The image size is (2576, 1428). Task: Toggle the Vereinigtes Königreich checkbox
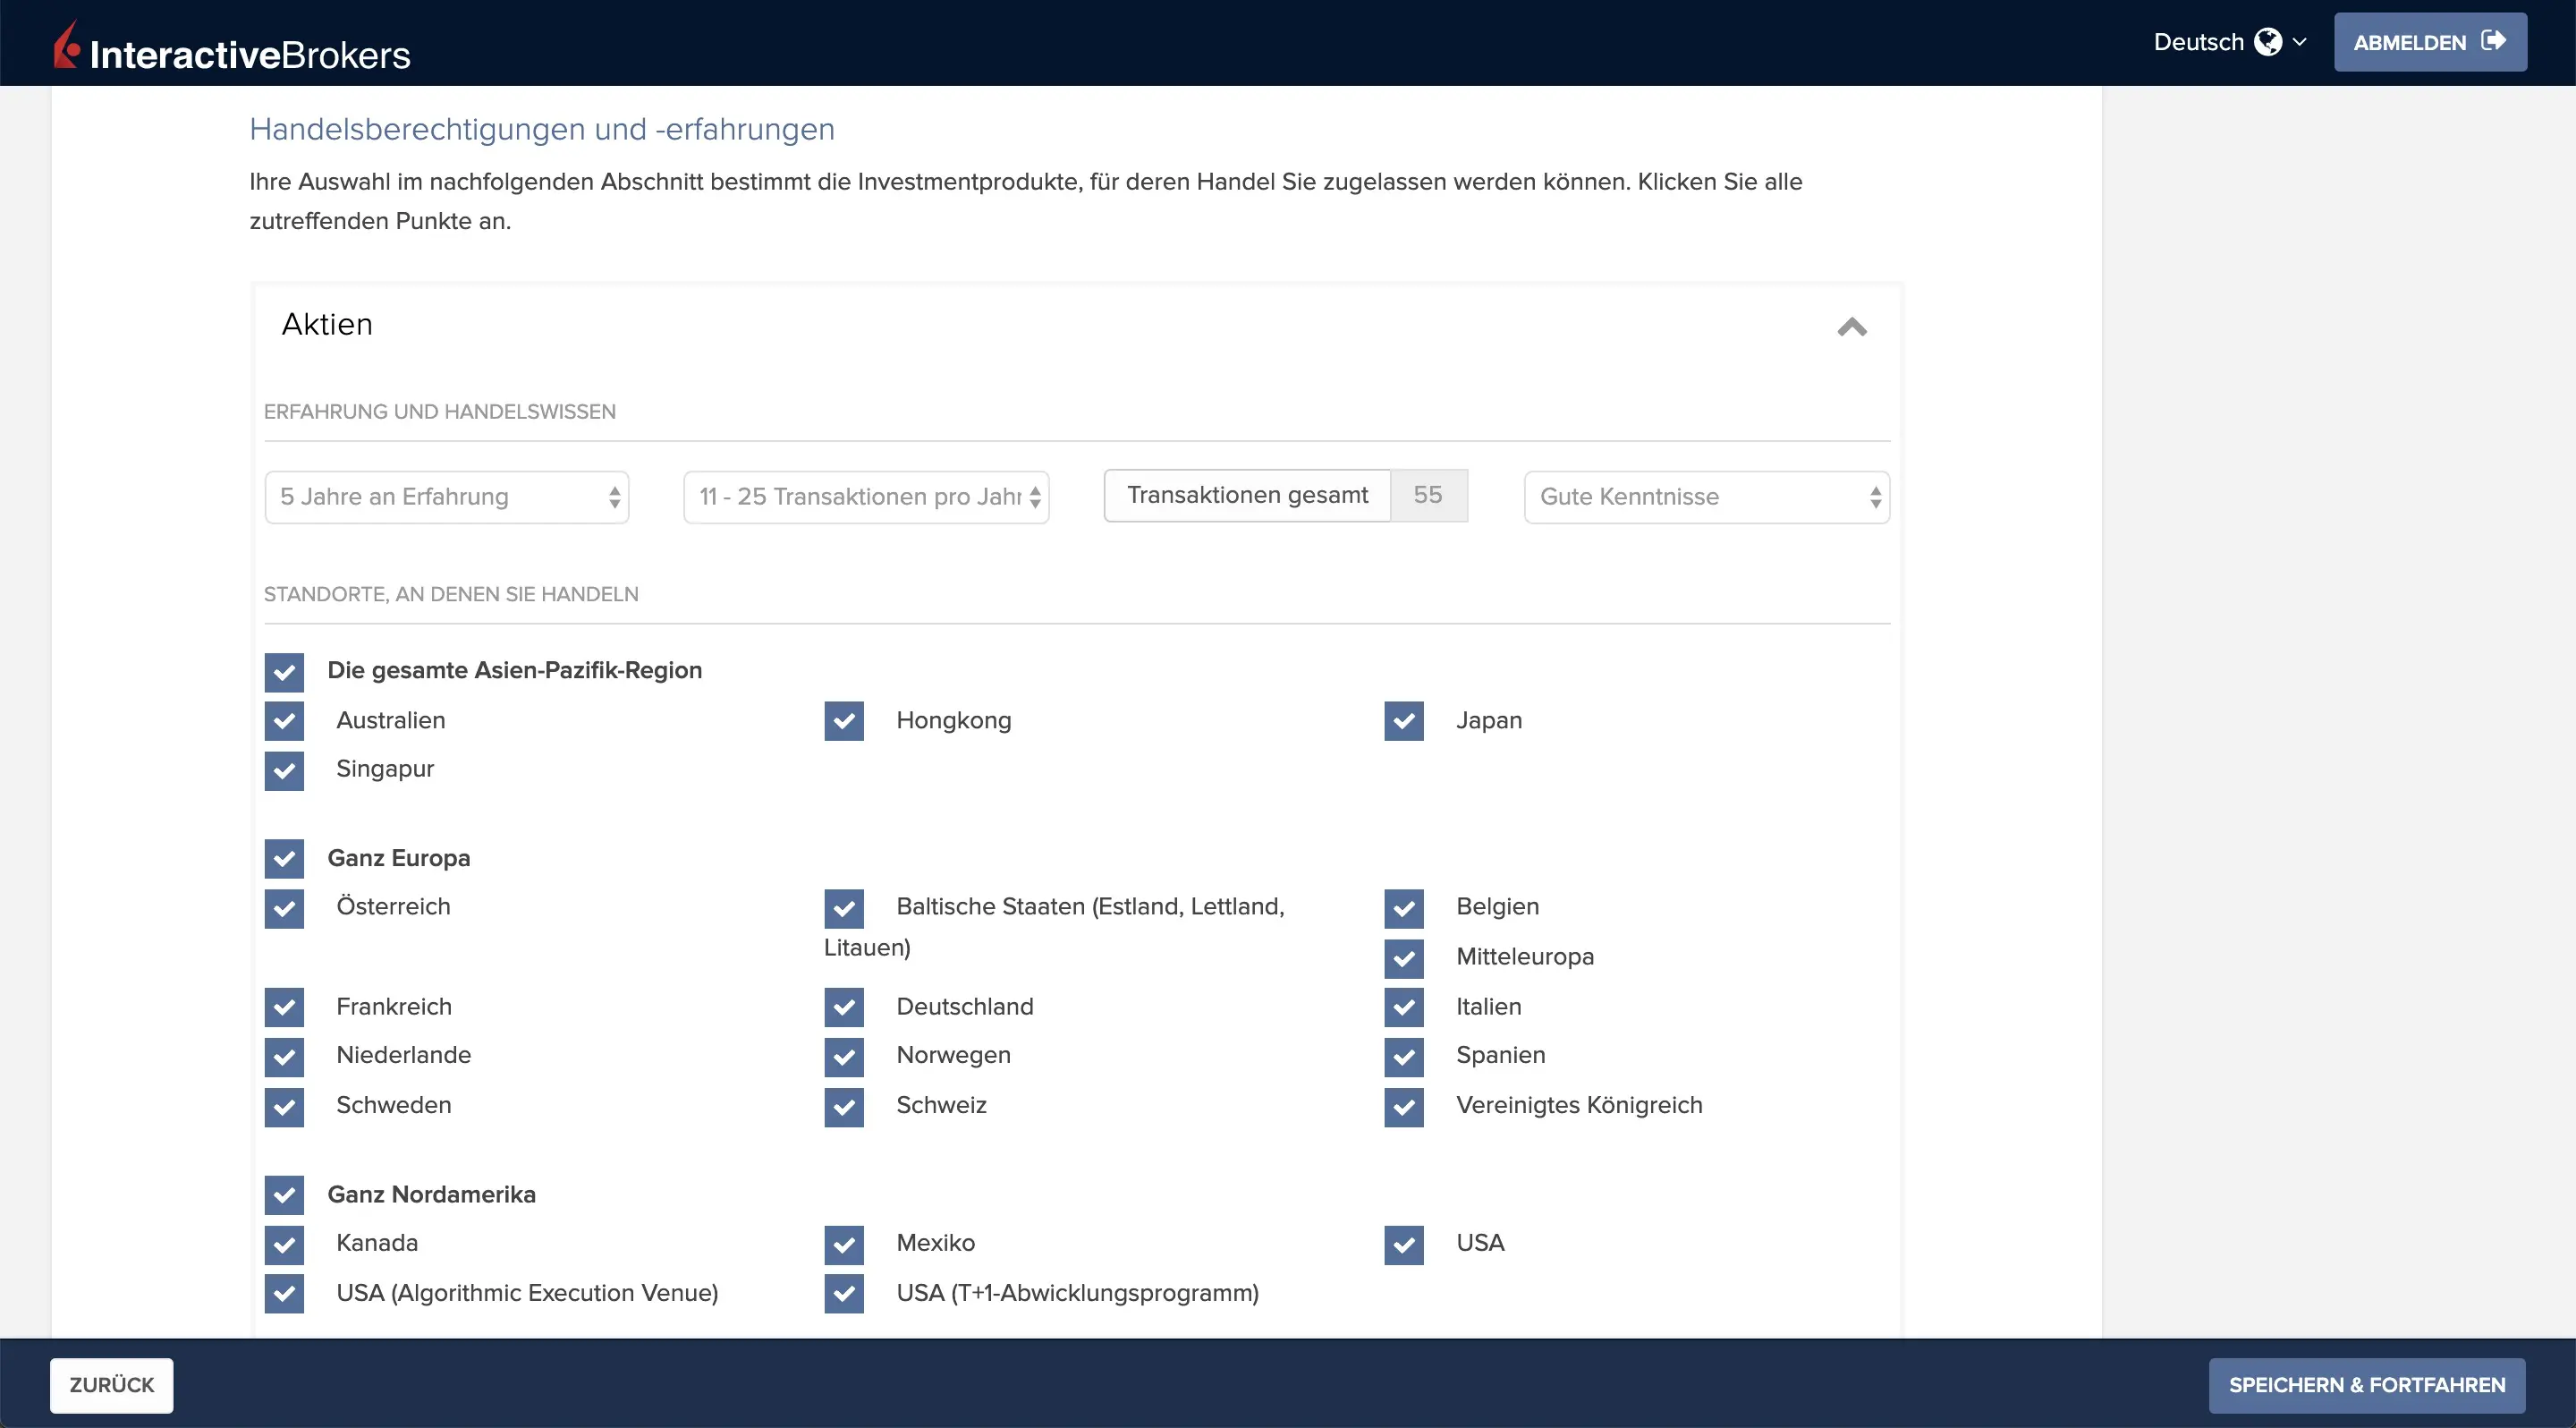[1404, 1107]
